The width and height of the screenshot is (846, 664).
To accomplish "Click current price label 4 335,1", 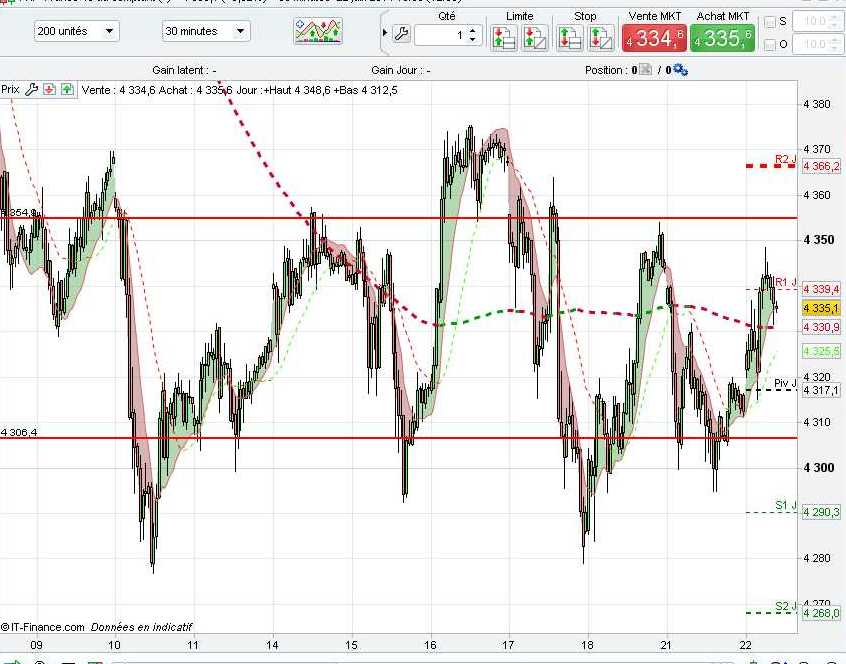I will coord(821,309).
